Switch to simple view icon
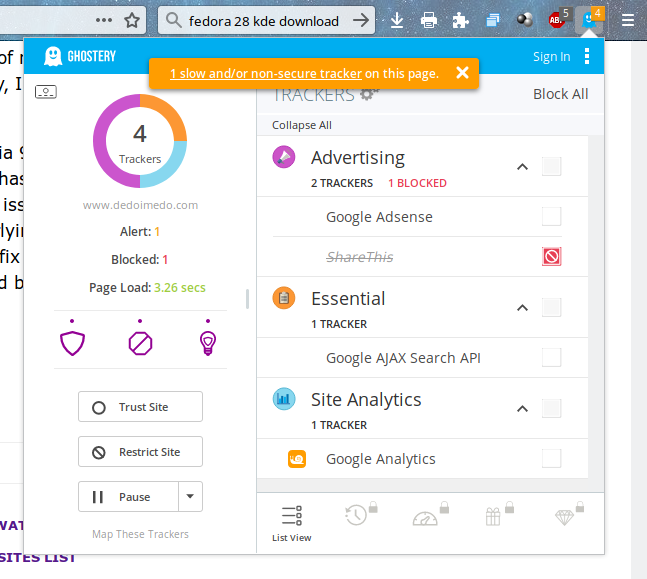The image size is (647, 579). click(46, 92)
